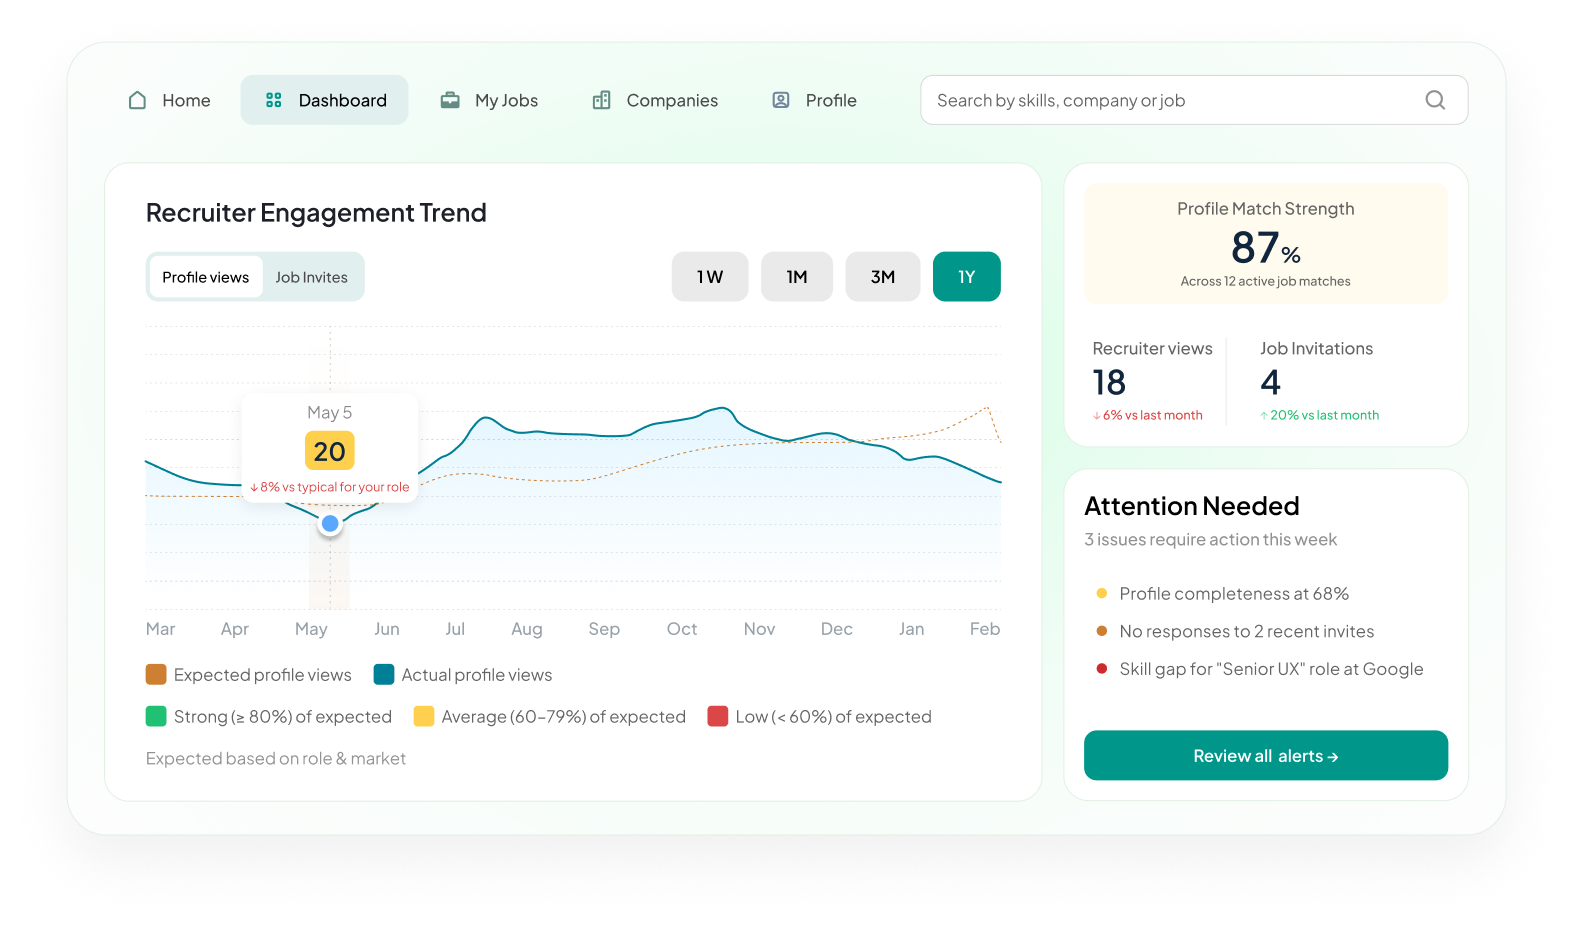
Task: Open the Skill gap Senior UX alert
Action: tap(1270, 669)
